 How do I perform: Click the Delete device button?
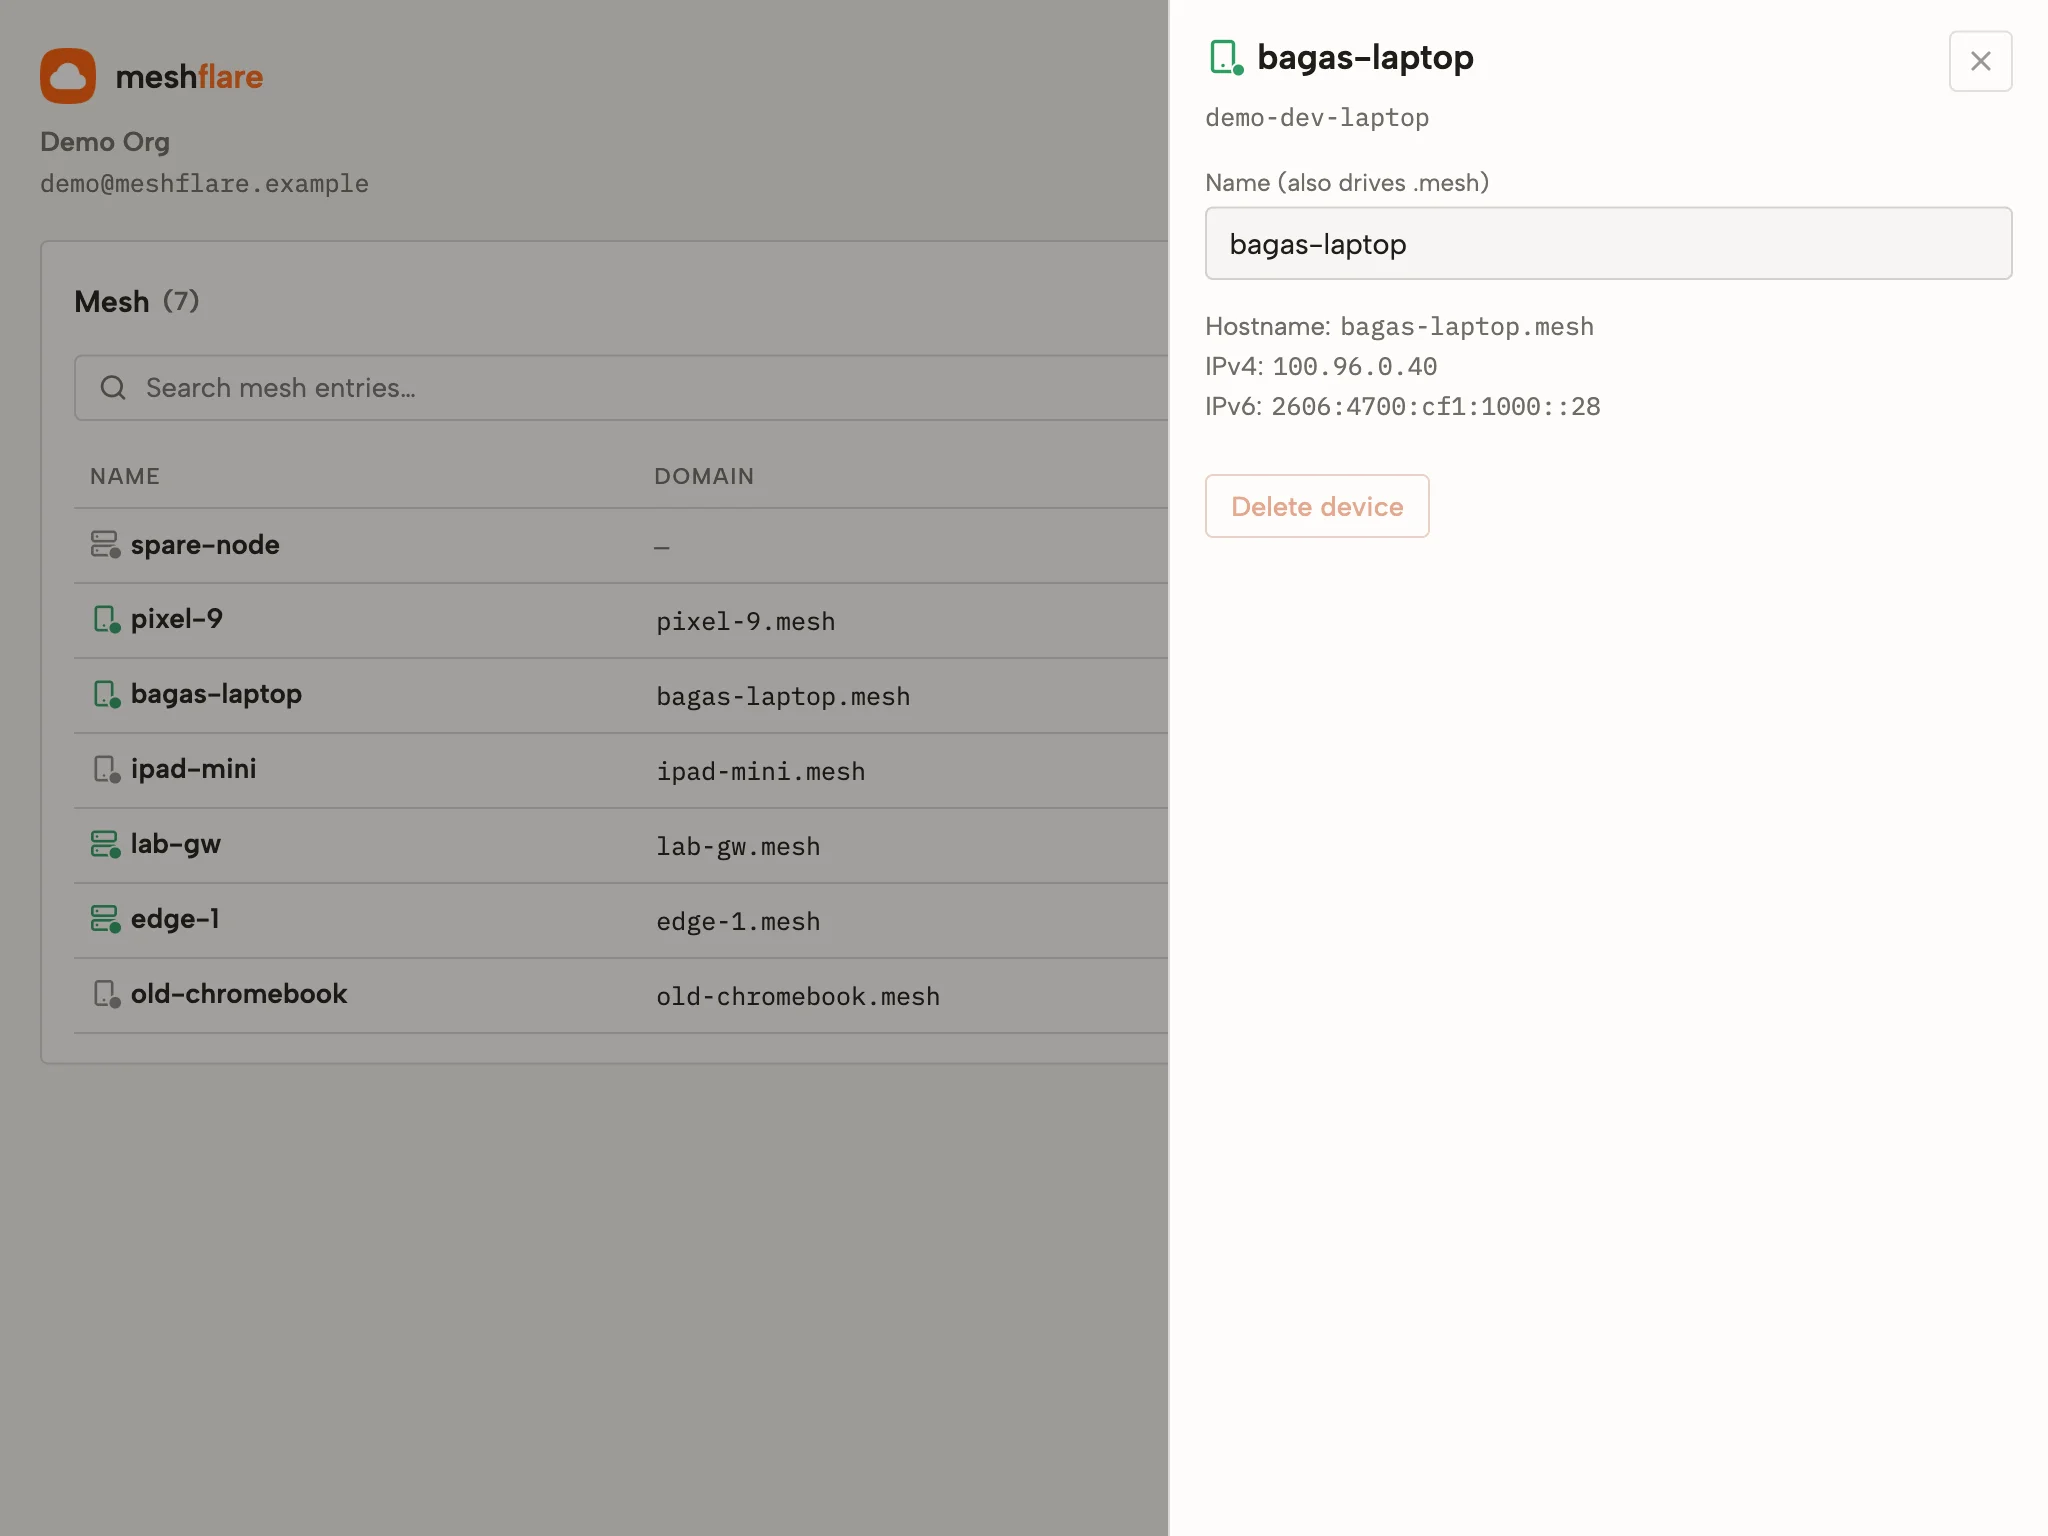click(1317, 506)
